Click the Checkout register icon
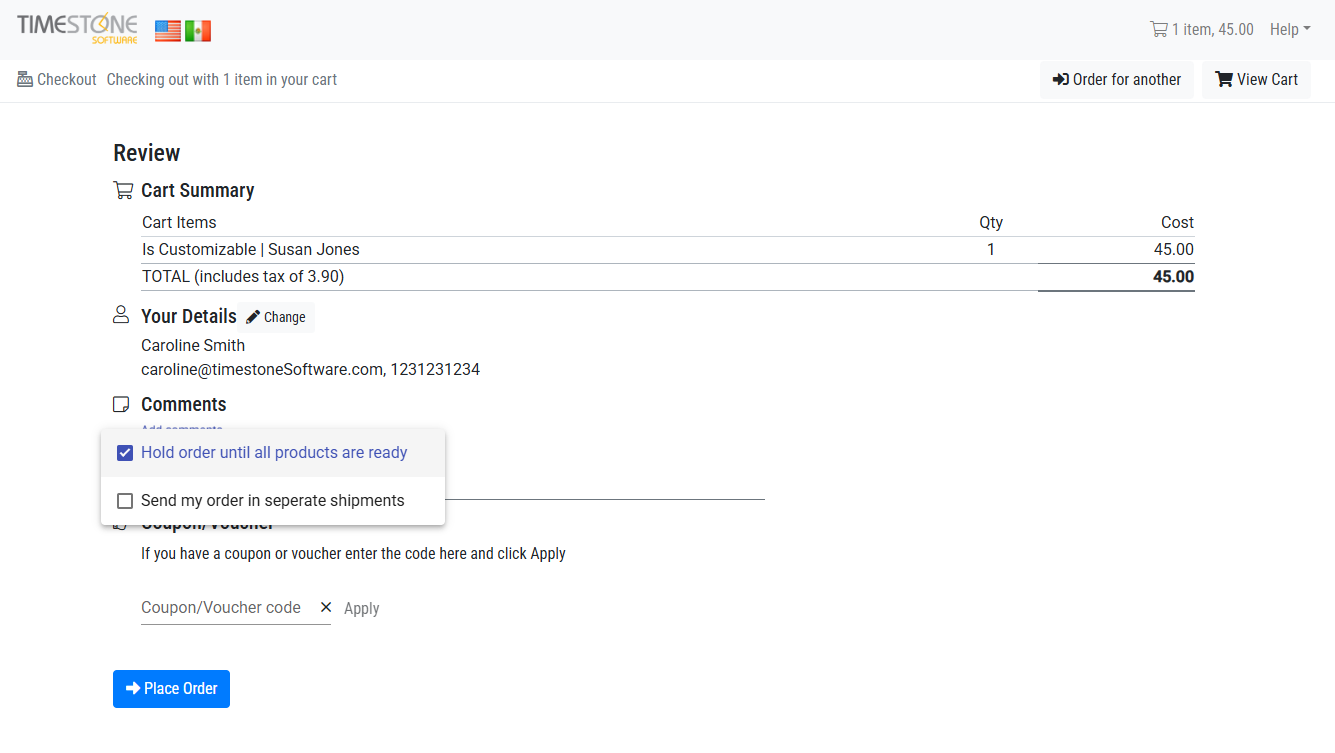Screen dimensions: 1335x753 coord(22,79)
